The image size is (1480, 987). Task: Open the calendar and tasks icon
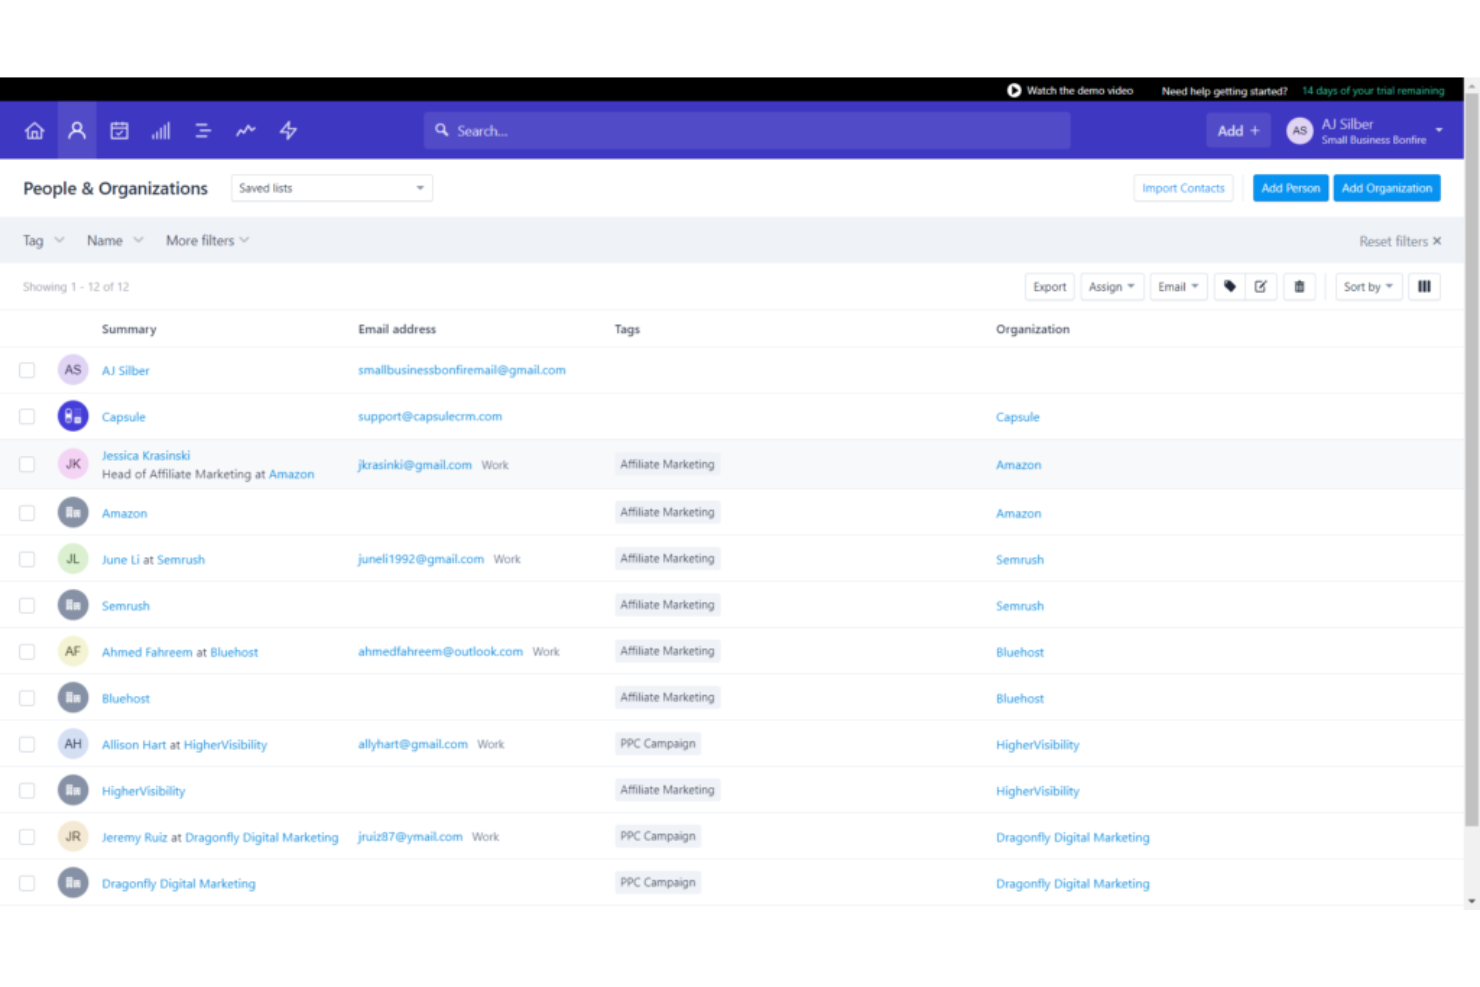119,131
